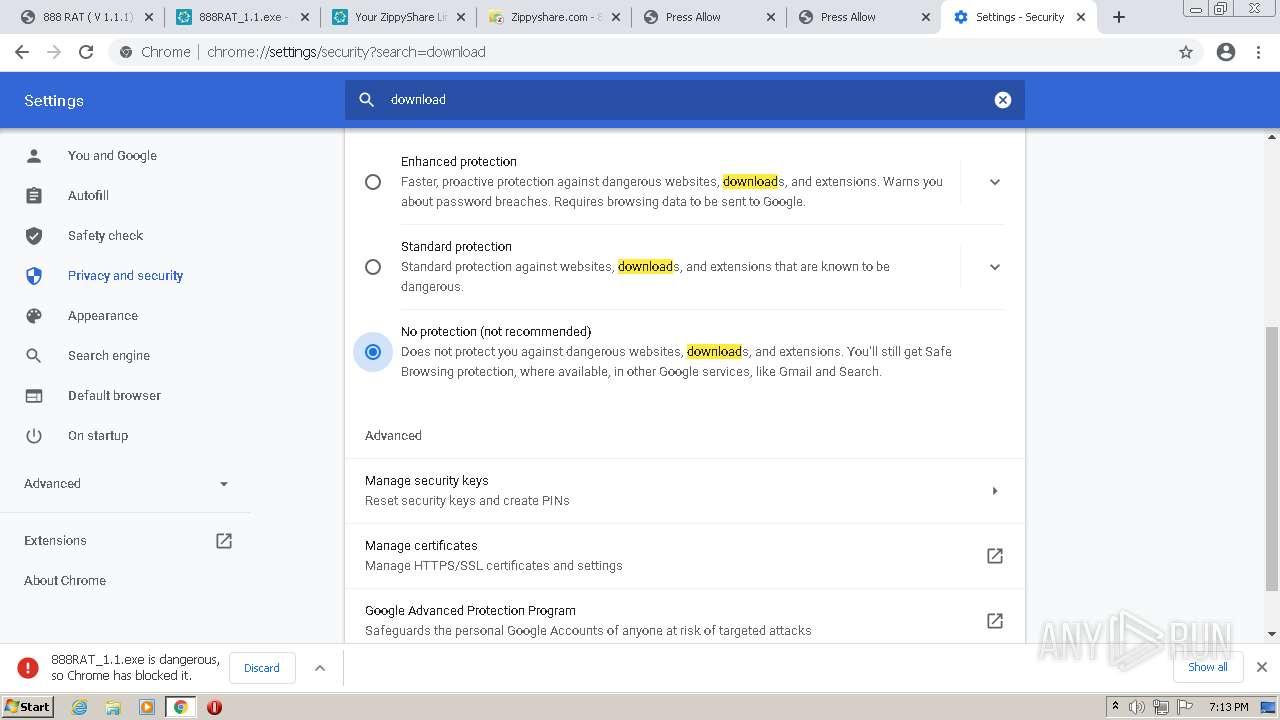Open Autofill settings

click(88, 196)
